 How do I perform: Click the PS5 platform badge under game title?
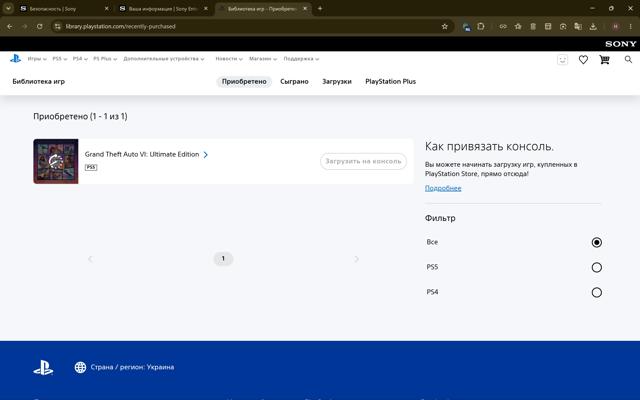(91, 167)
